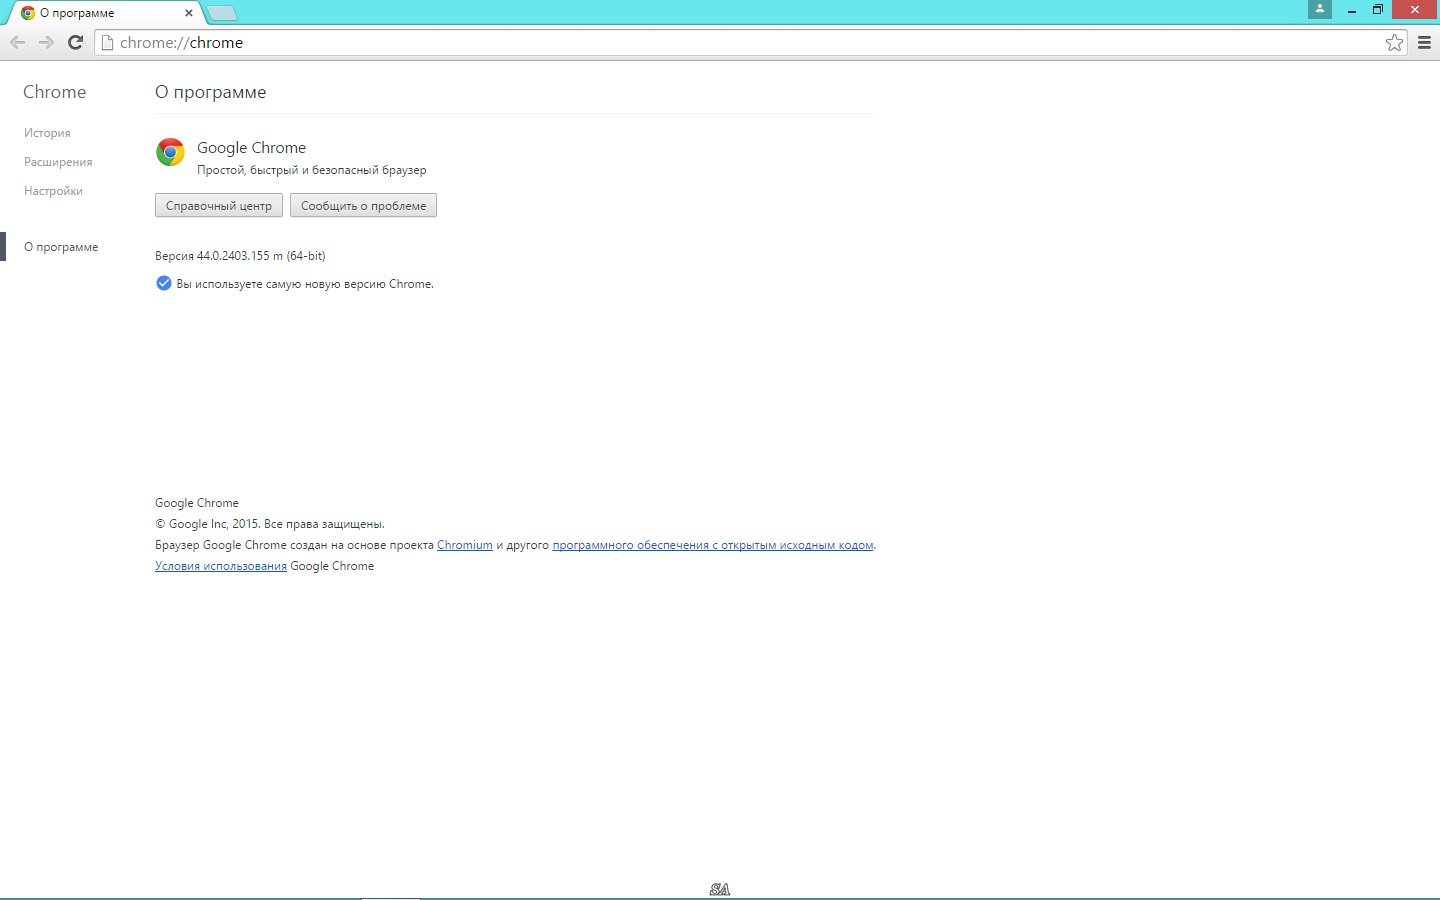Viewport: 1440px width, 900px height.
Task: Click the Google Chrome logo icon
Action: coord(170,152)
